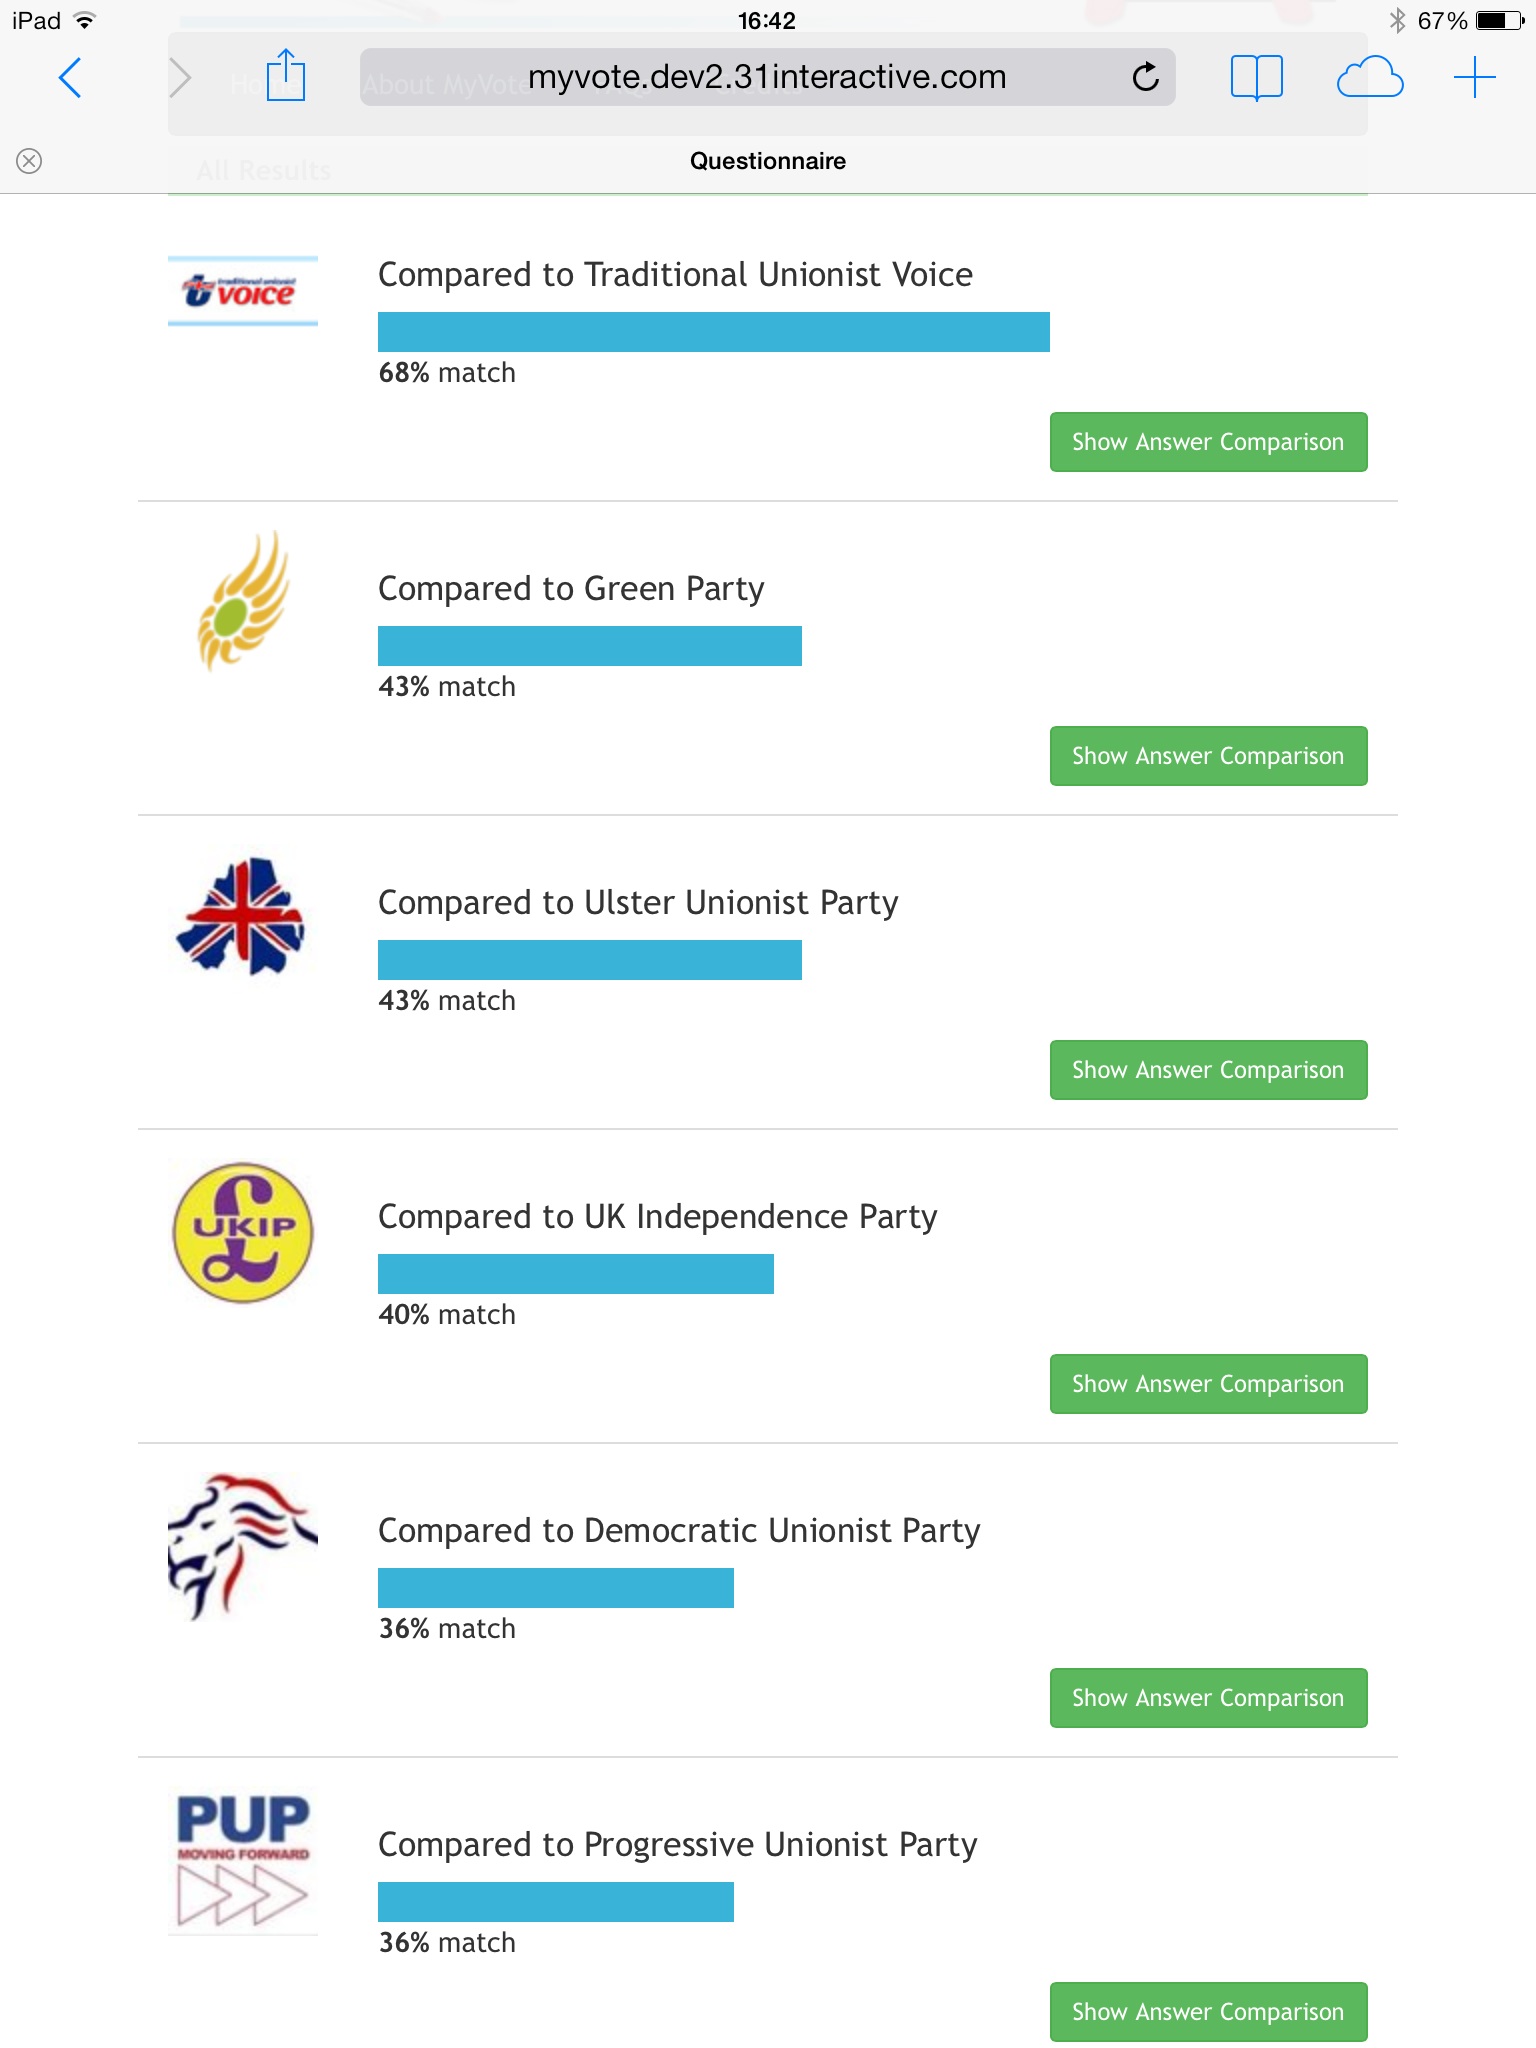Show Answer Comparison for Green Party
Screen dimensions: 1536x2048
coord(1208,756)
